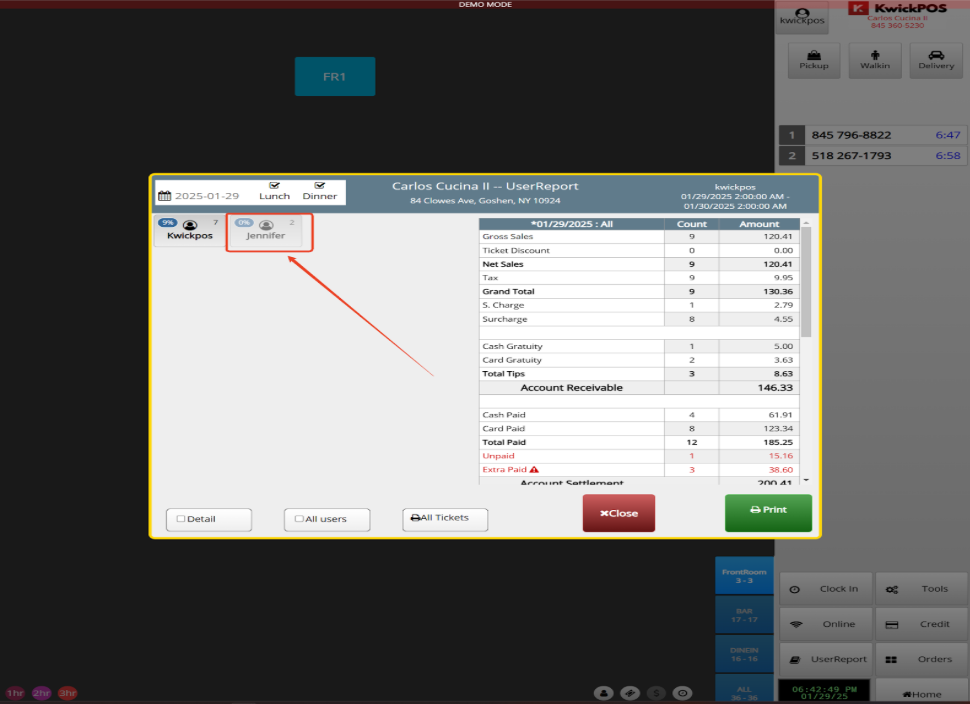970x704 pixels.
Task: Select the Total Paid amount 185.25
Action: tap(778, 442)
